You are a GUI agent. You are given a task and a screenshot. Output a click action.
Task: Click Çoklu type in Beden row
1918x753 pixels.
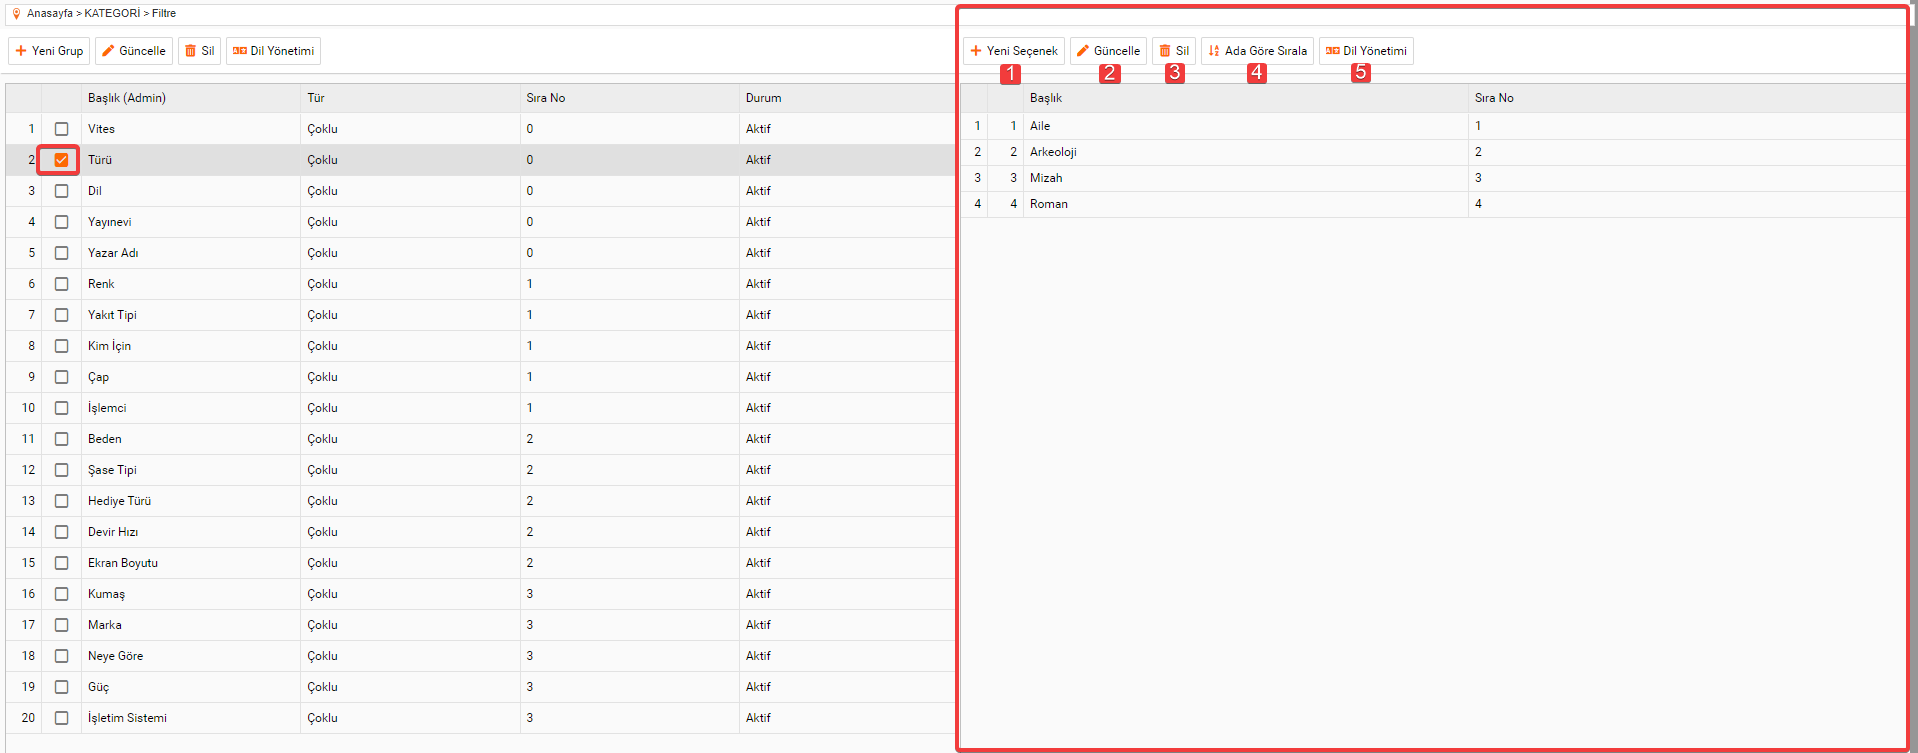[322, 439]
